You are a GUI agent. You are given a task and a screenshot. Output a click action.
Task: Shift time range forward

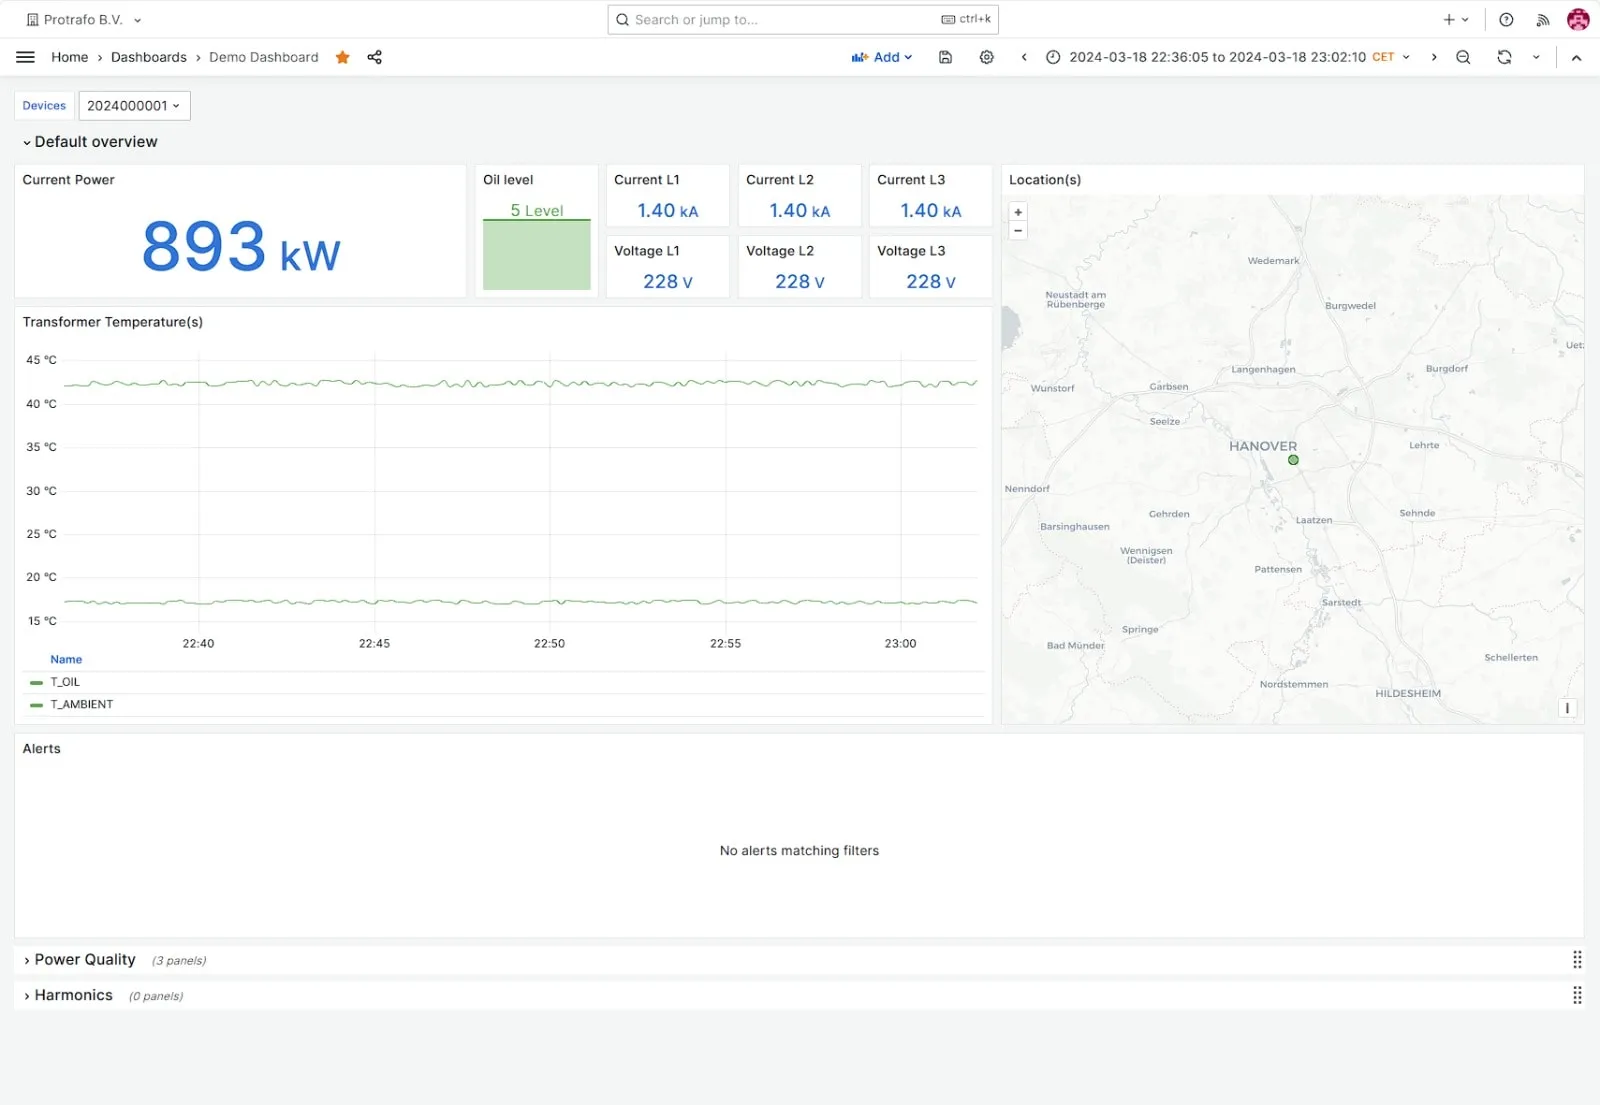pos(1433,57)
